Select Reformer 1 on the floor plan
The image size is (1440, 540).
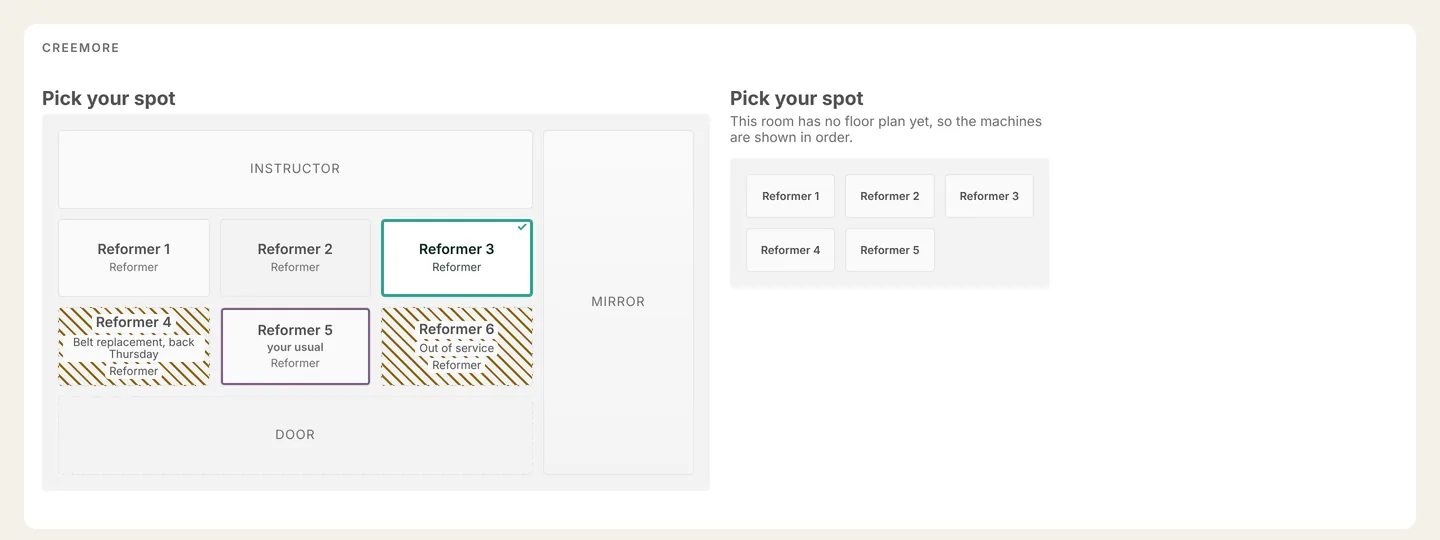pyautogui.click(x=134, y=258)
